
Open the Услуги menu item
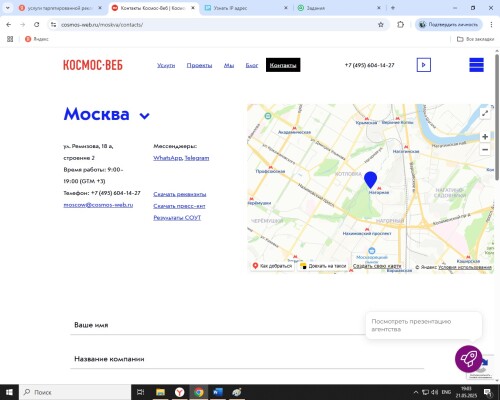pyautogui.click(x=166, y=65)
